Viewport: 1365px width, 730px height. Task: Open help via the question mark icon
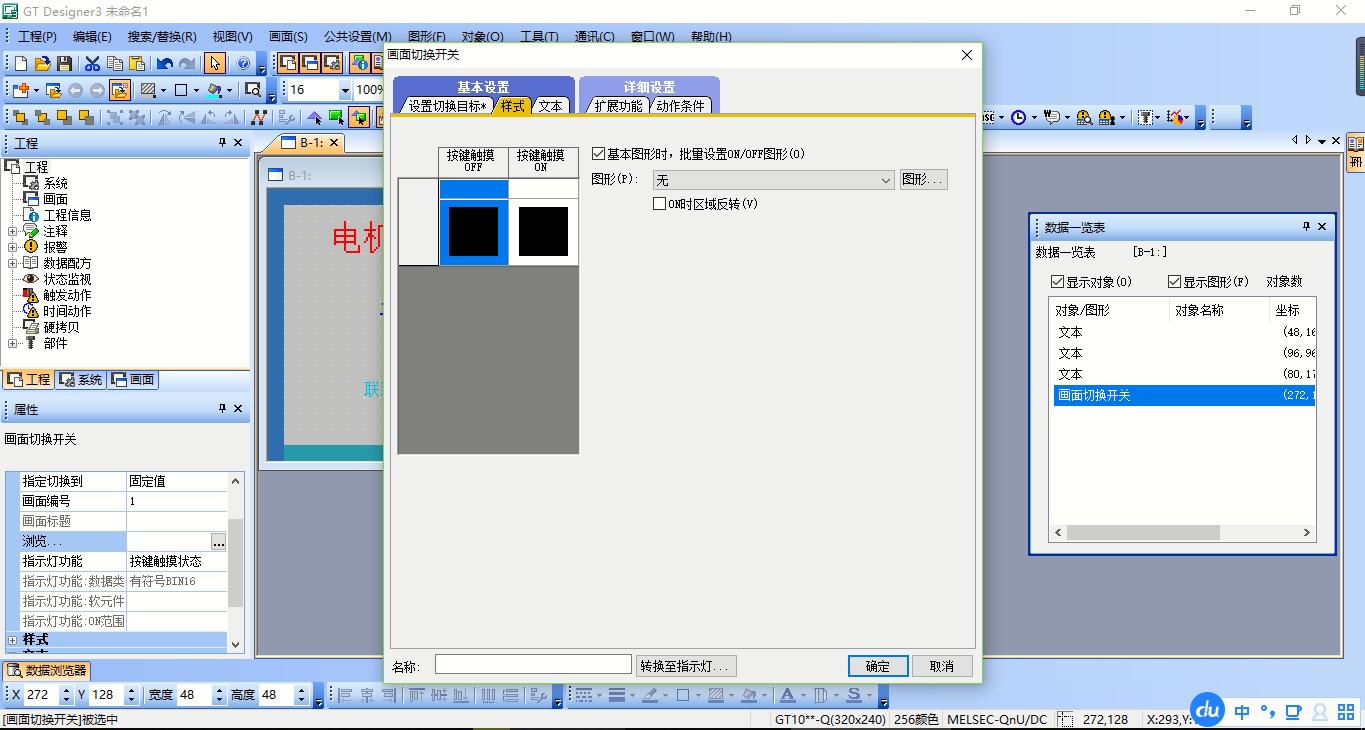(x=243, y=63)
